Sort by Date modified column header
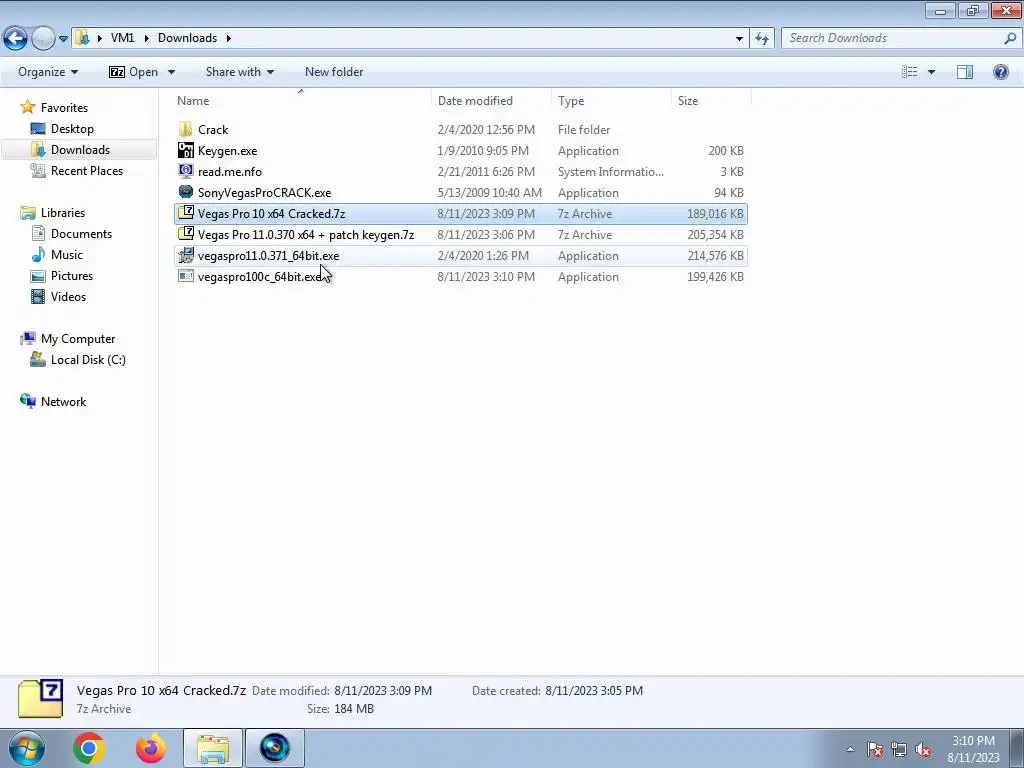Viewport: 1024px width, 768px height. click(x=475, y=101)
